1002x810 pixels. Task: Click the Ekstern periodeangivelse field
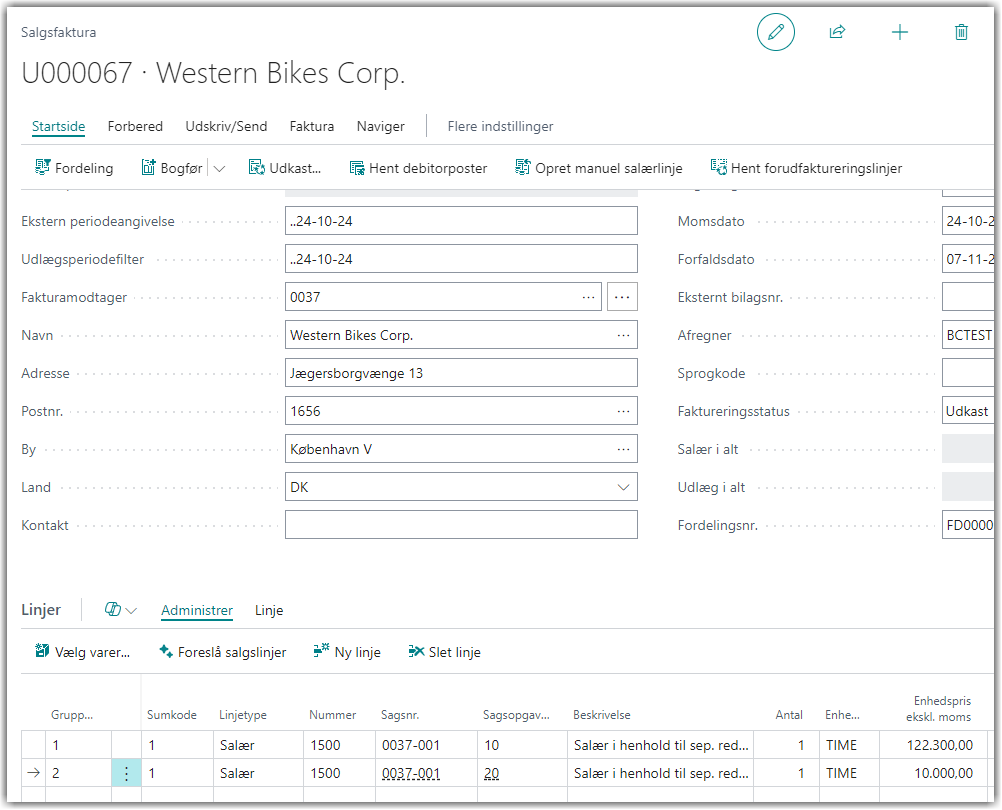pos(461,221)
